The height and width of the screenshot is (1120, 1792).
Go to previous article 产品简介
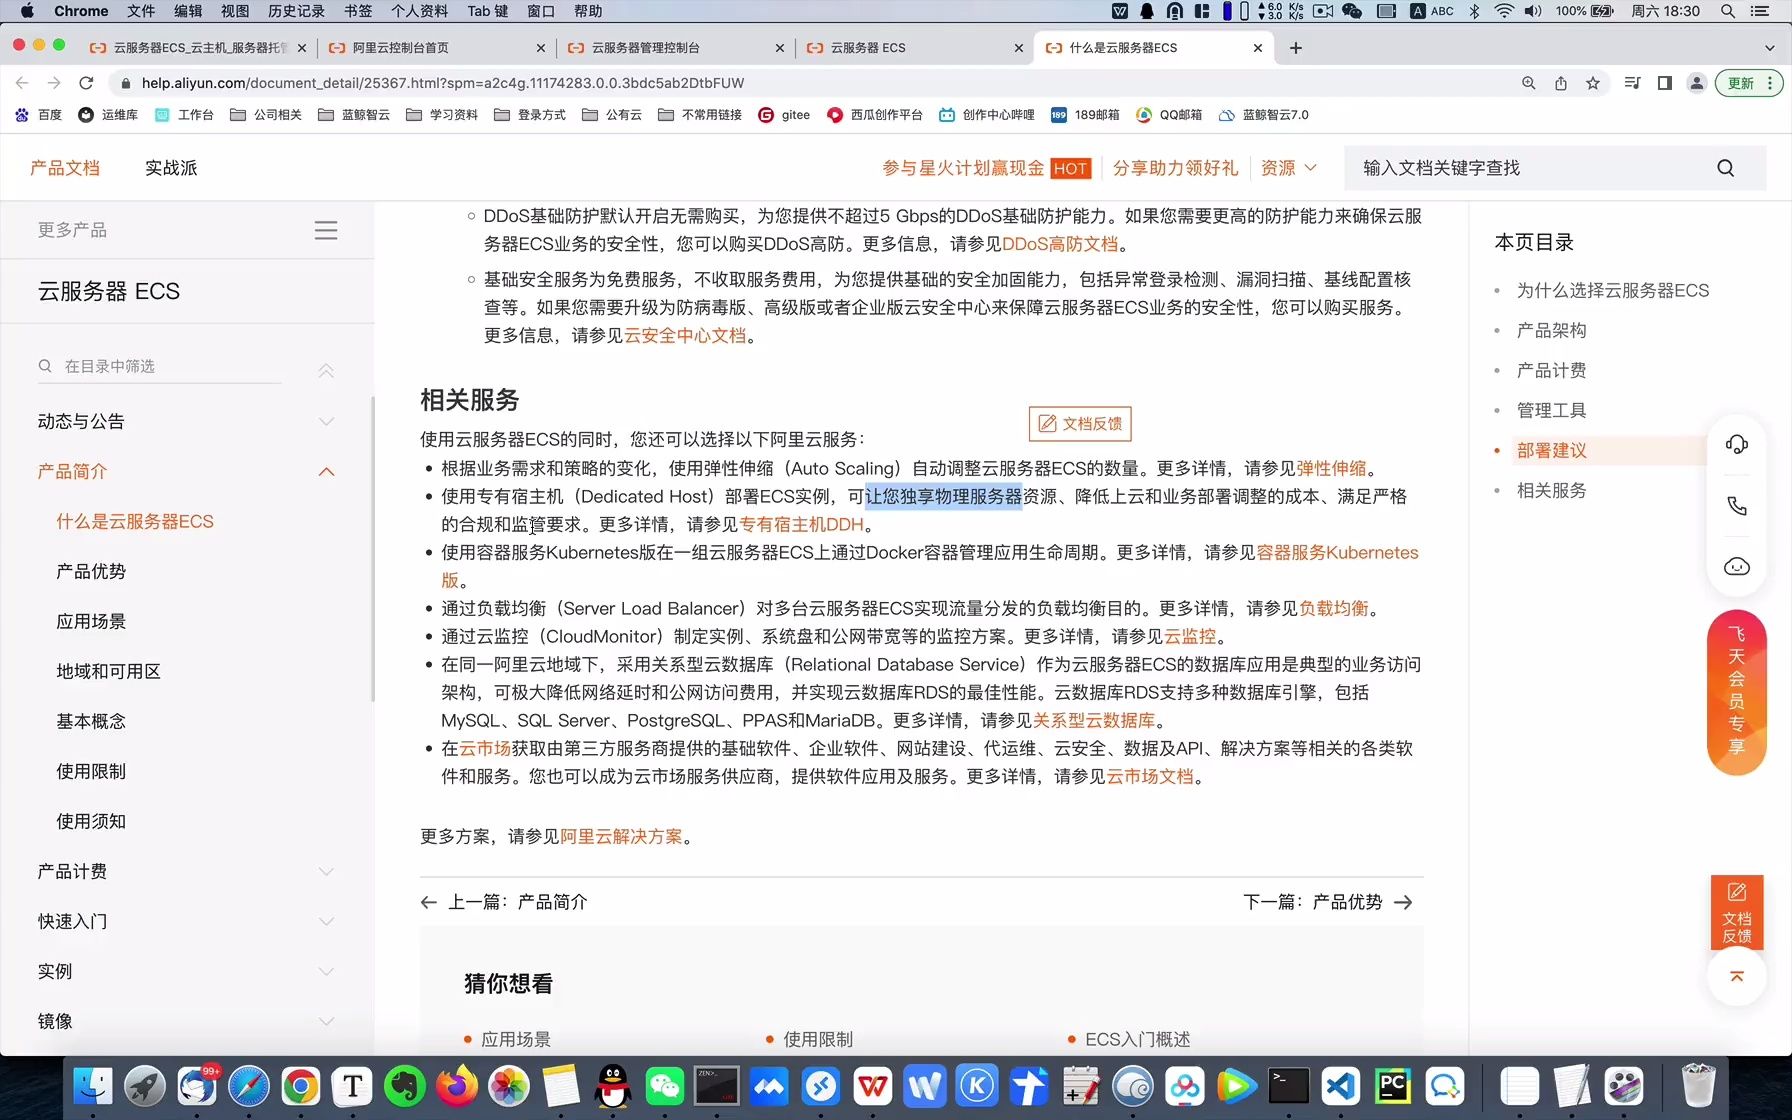click(x=504, y=902)
